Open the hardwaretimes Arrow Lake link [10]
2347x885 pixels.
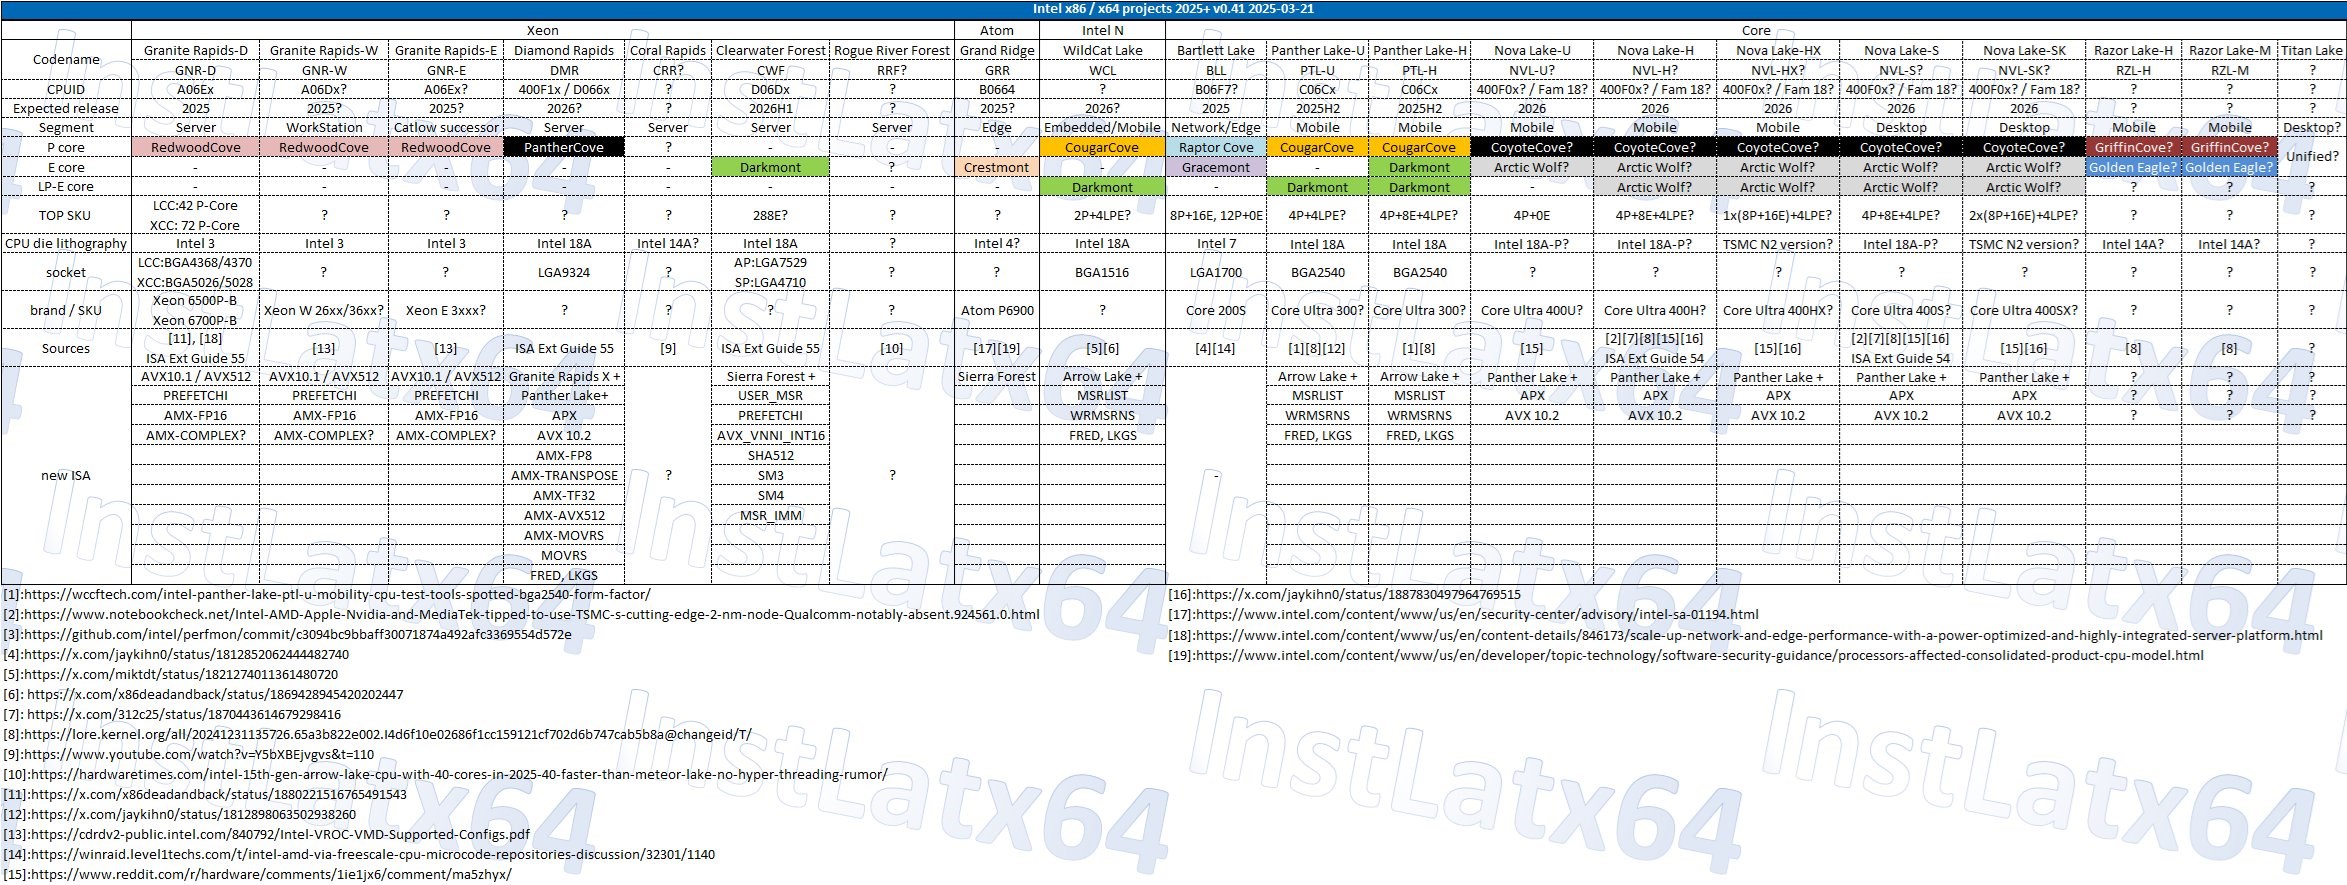coord(458,774)
